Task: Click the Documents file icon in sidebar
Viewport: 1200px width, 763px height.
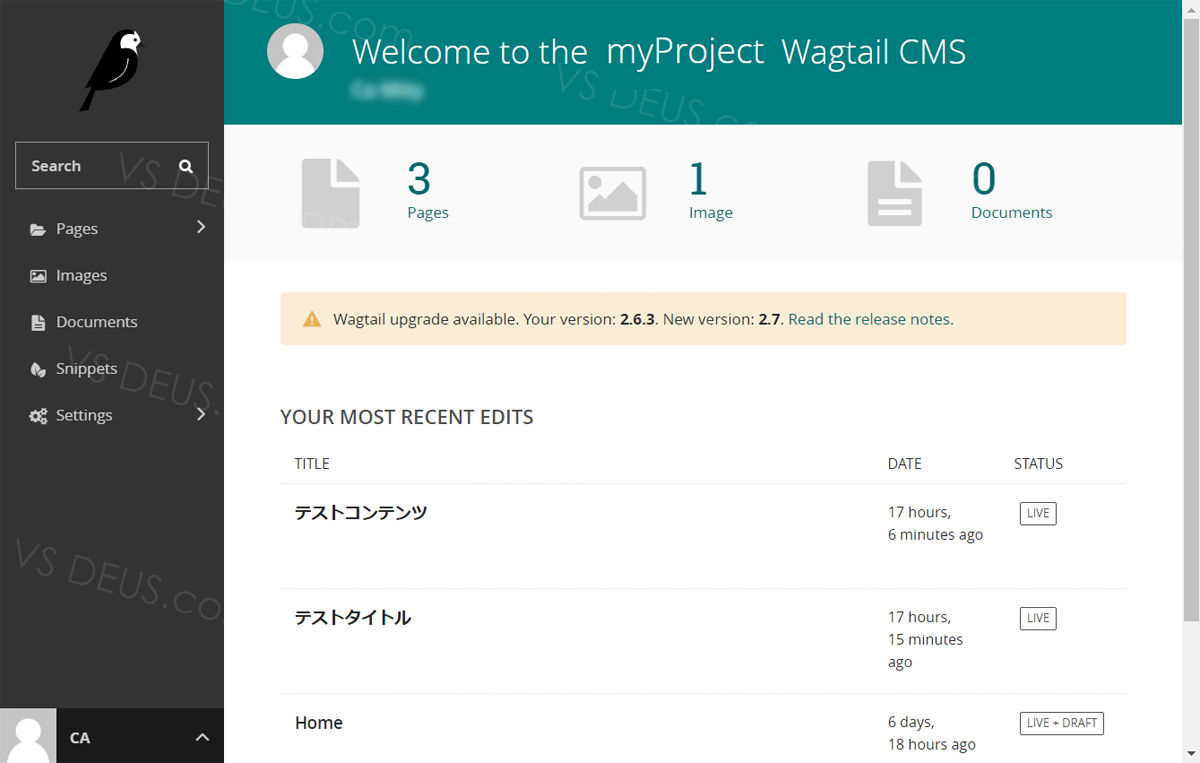Action: [x=38, y=322]
